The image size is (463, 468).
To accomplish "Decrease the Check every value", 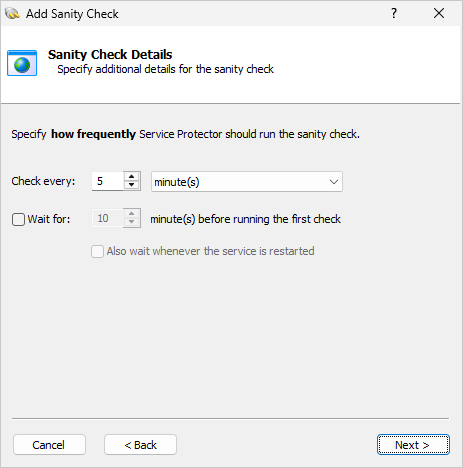I will pos(132,185).
